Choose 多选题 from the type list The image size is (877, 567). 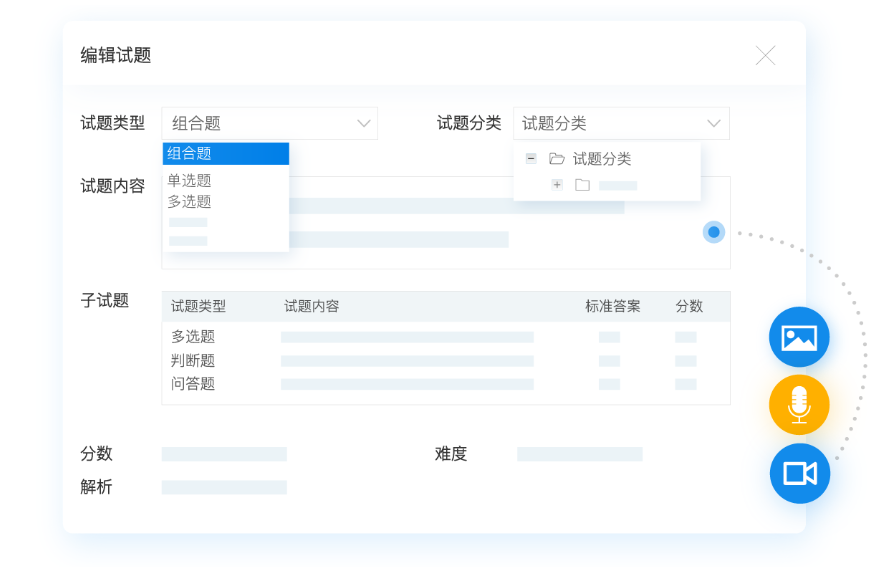pyautogui.click(x=190, y=201)
